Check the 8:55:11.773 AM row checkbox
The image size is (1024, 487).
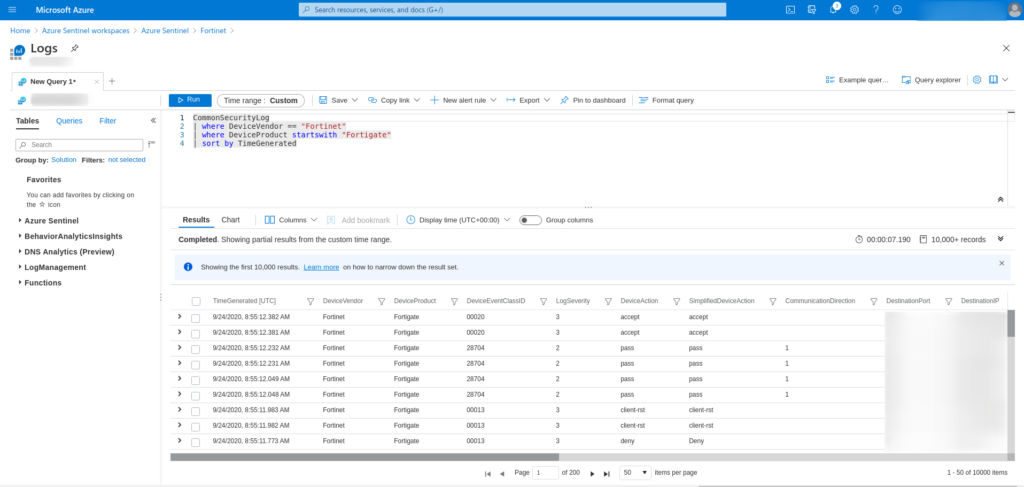click(195, 442)
